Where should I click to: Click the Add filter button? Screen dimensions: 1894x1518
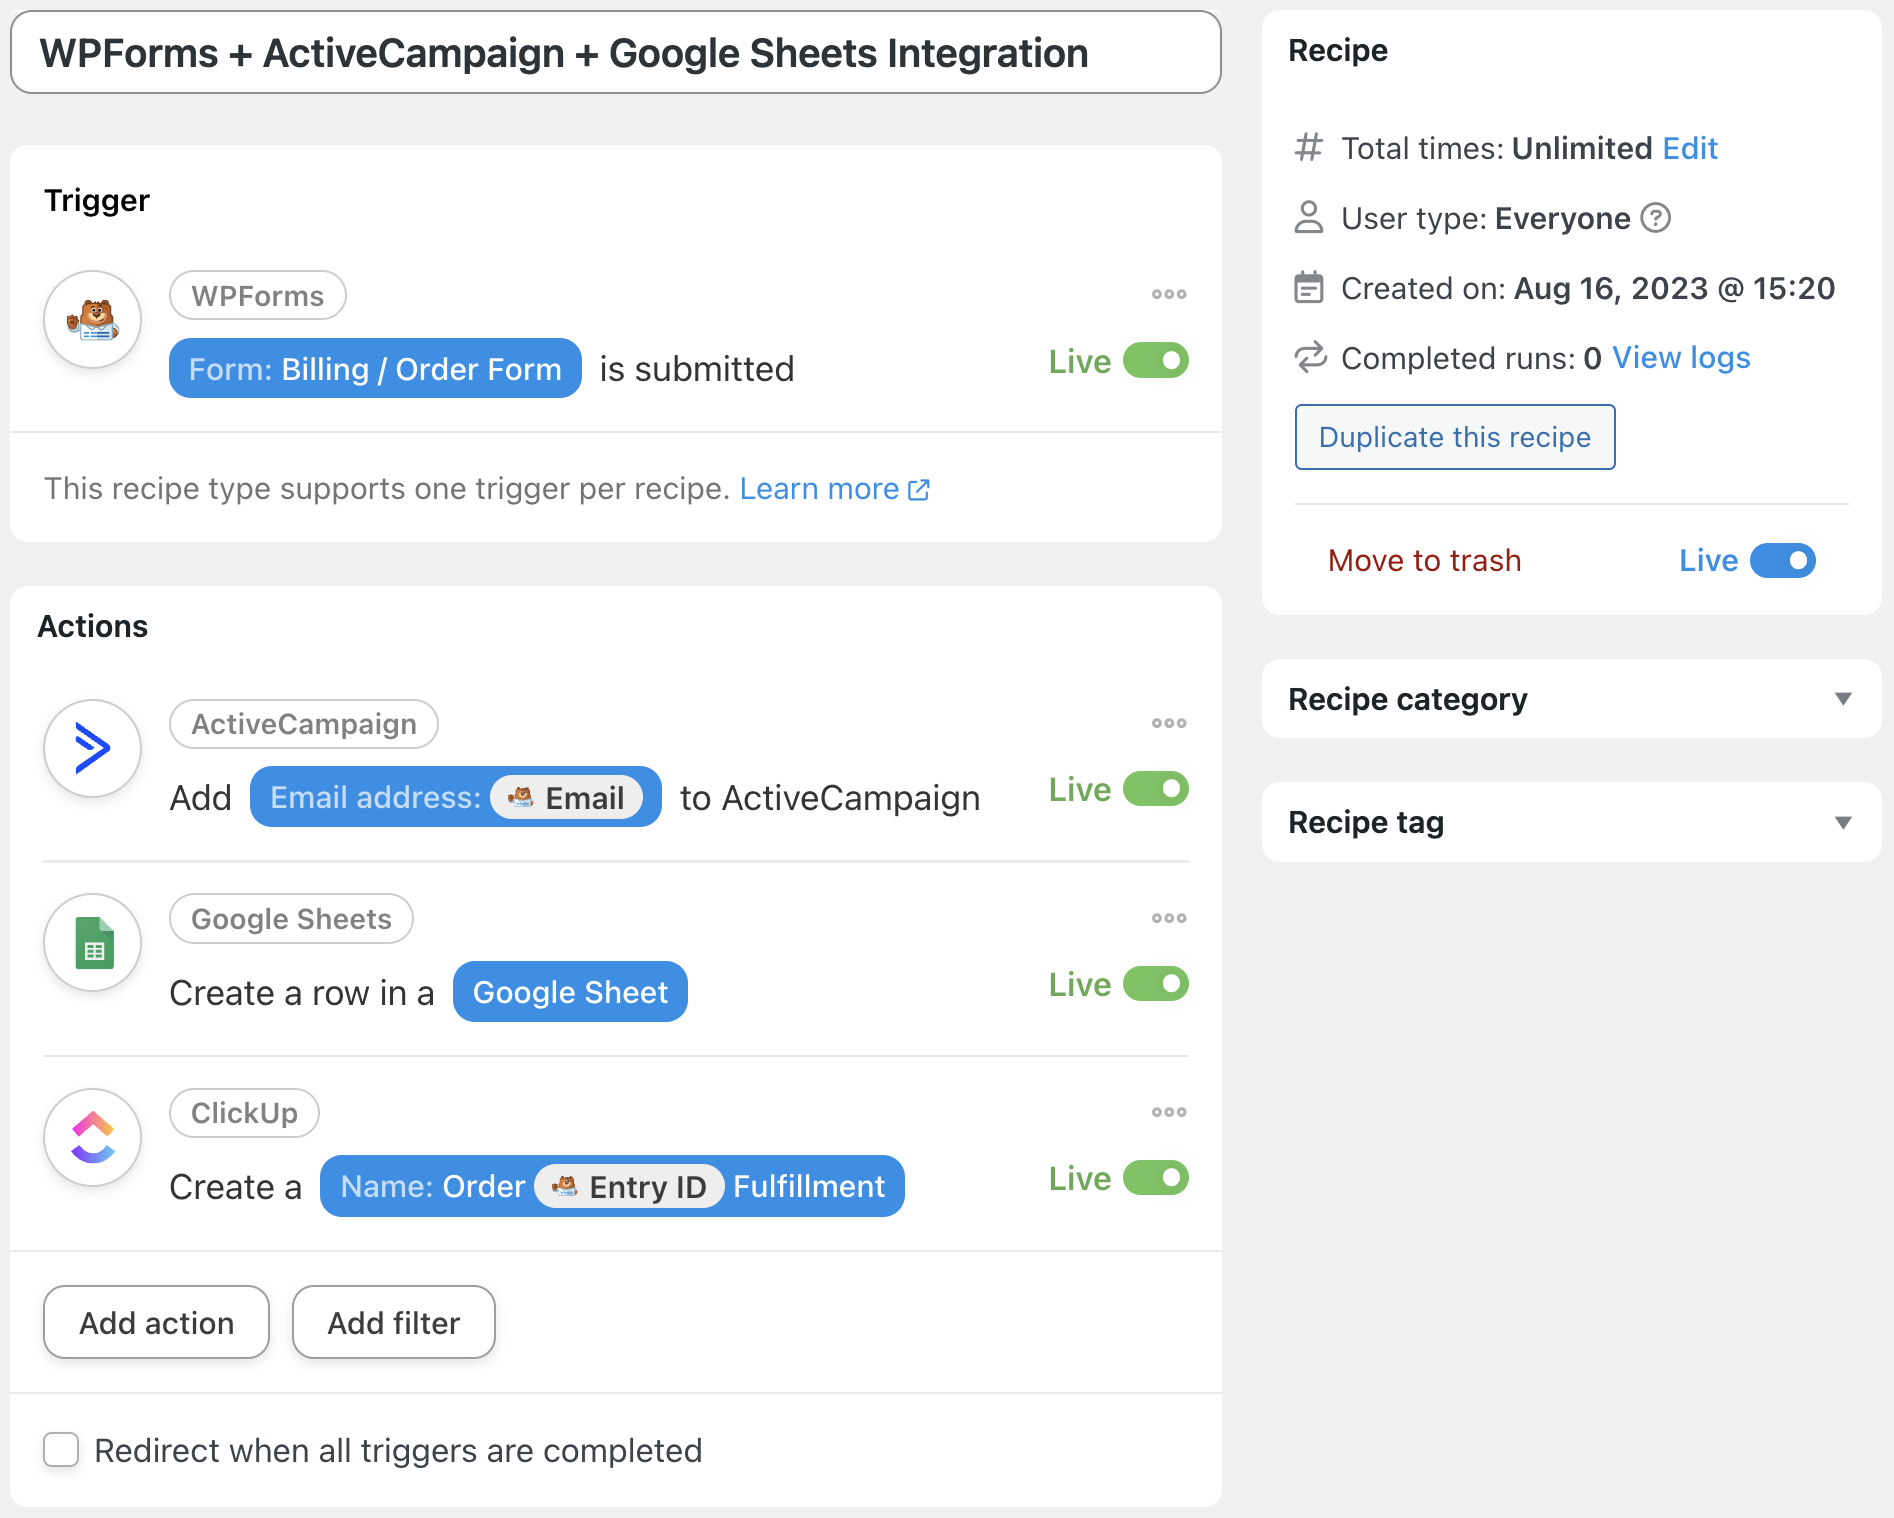point(394,1322)
